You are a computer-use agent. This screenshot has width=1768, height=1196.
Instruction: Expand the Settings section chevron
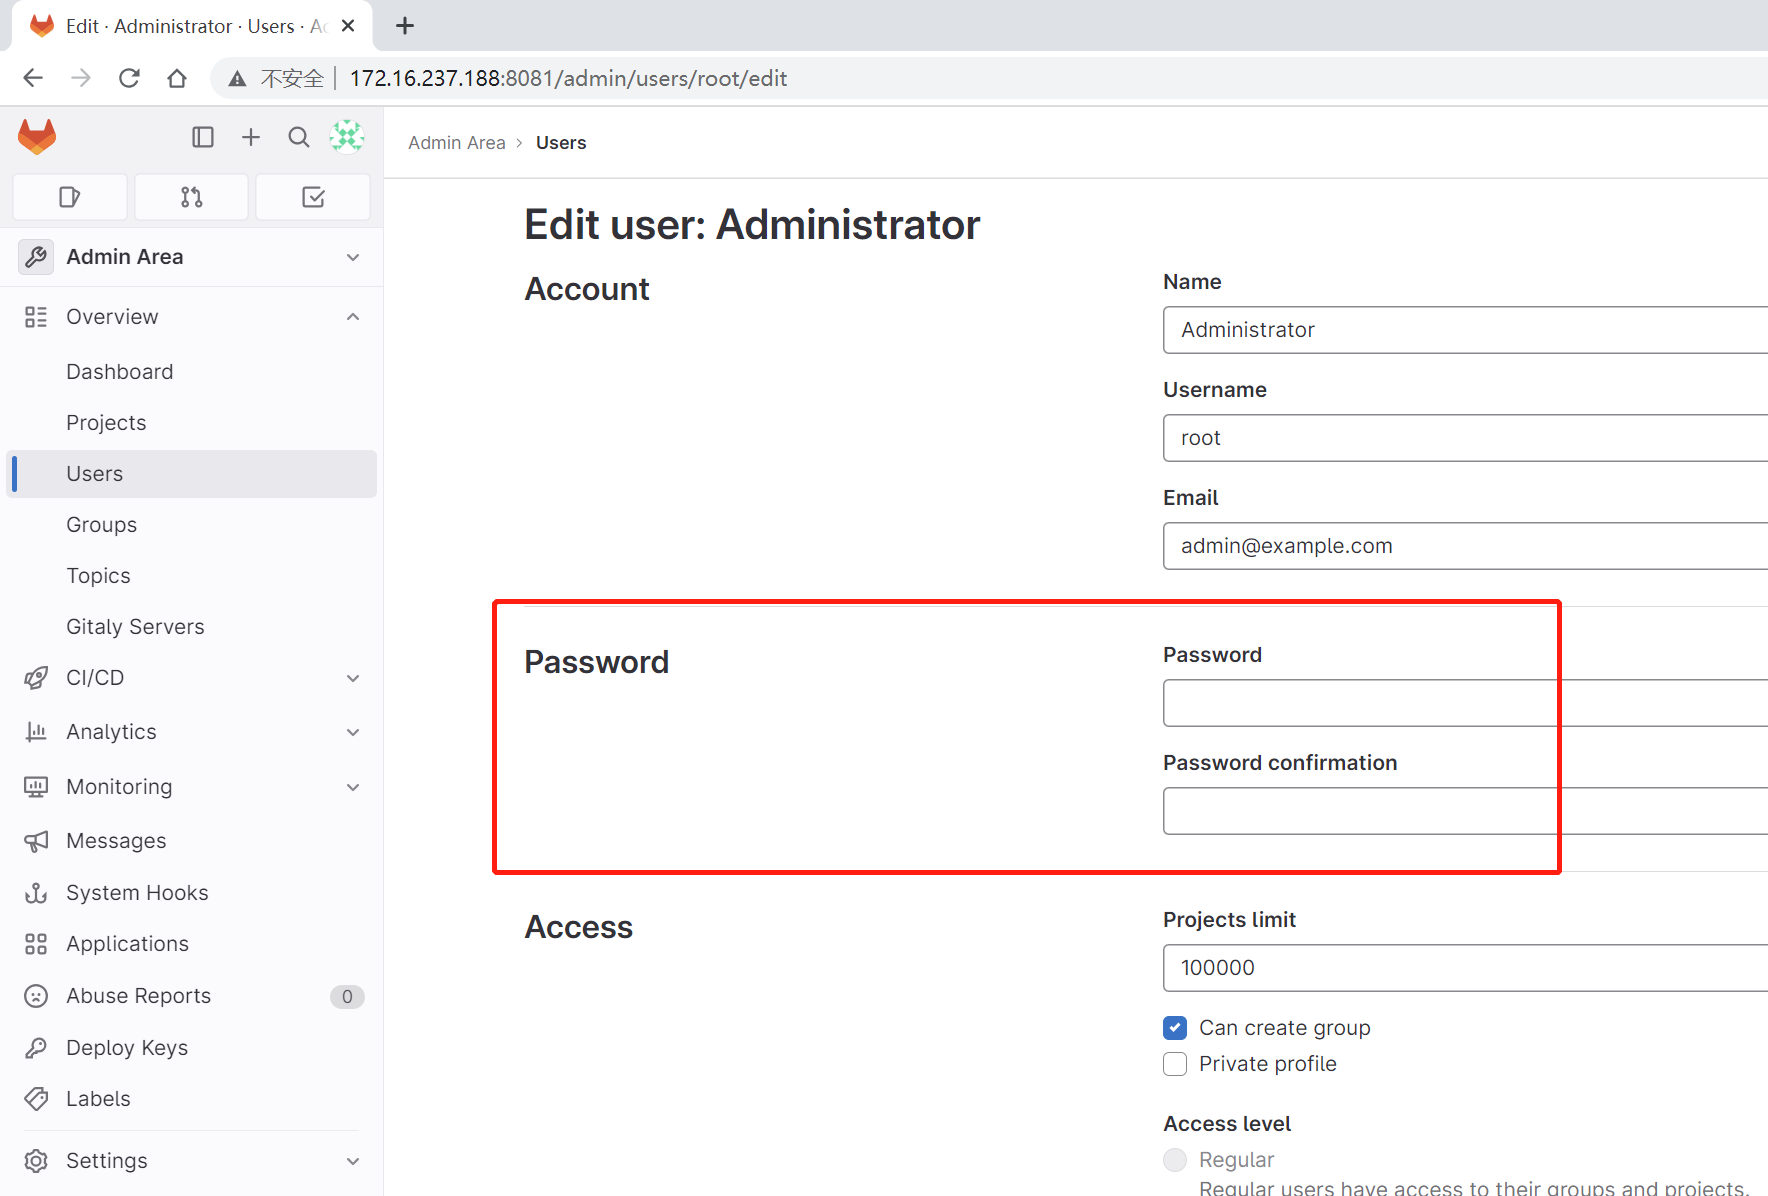(353, 1161)
